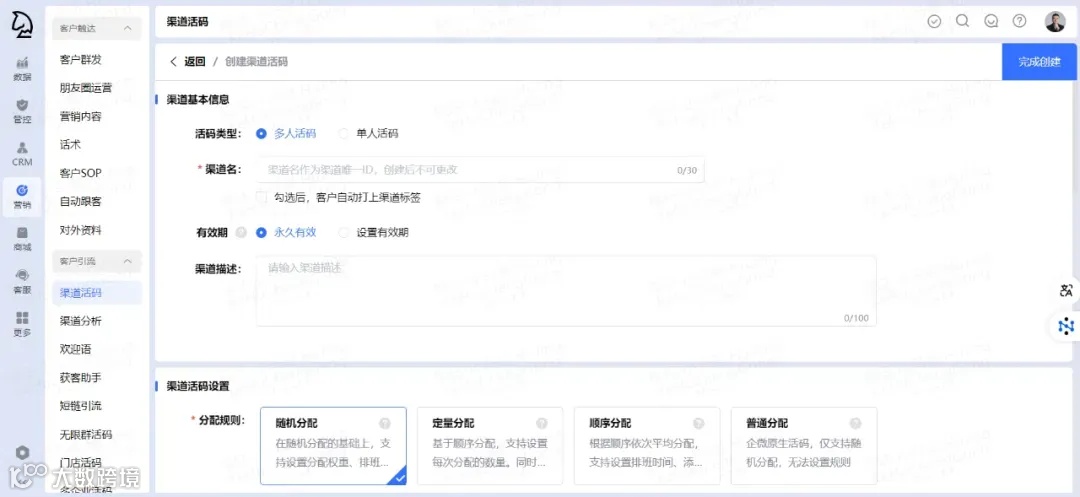Select 永久有效 validity option
This screenshot has height=497, width=1080.
pyautogui.click(x=261, y=233)
